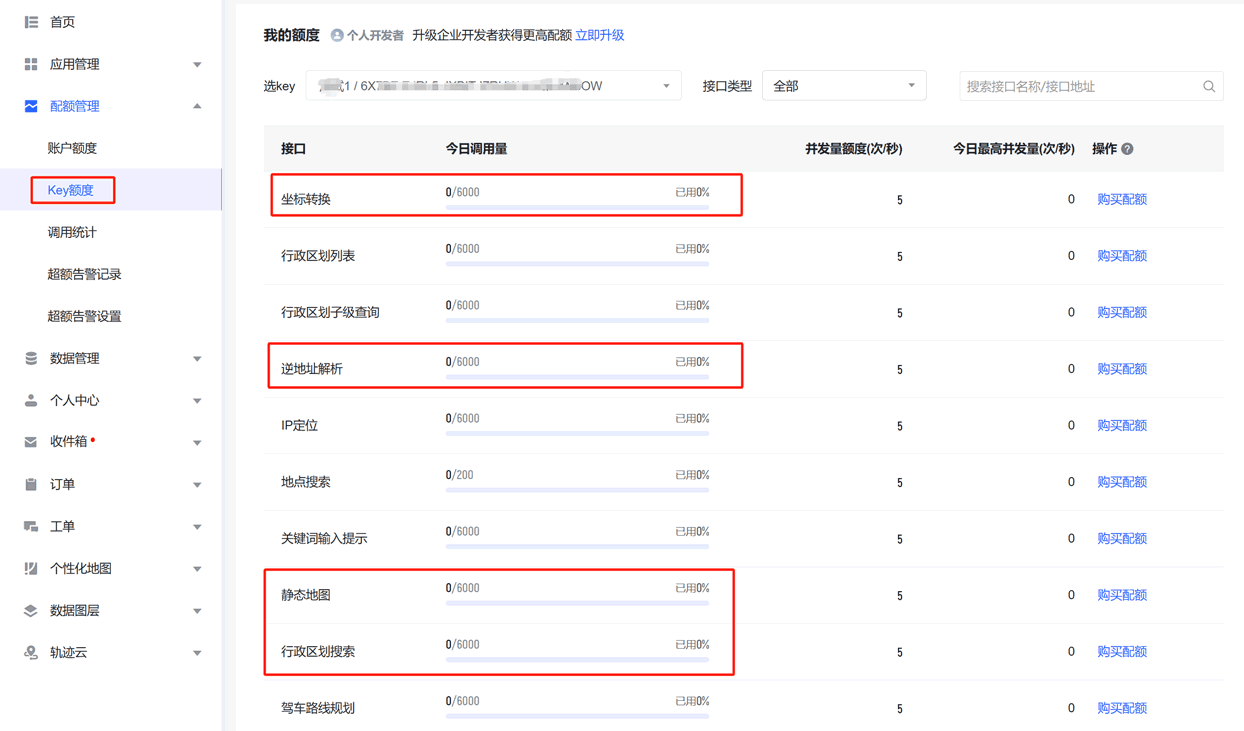
Task: Expand the 个人中心 menu section
Action: [x=197, y=400]
